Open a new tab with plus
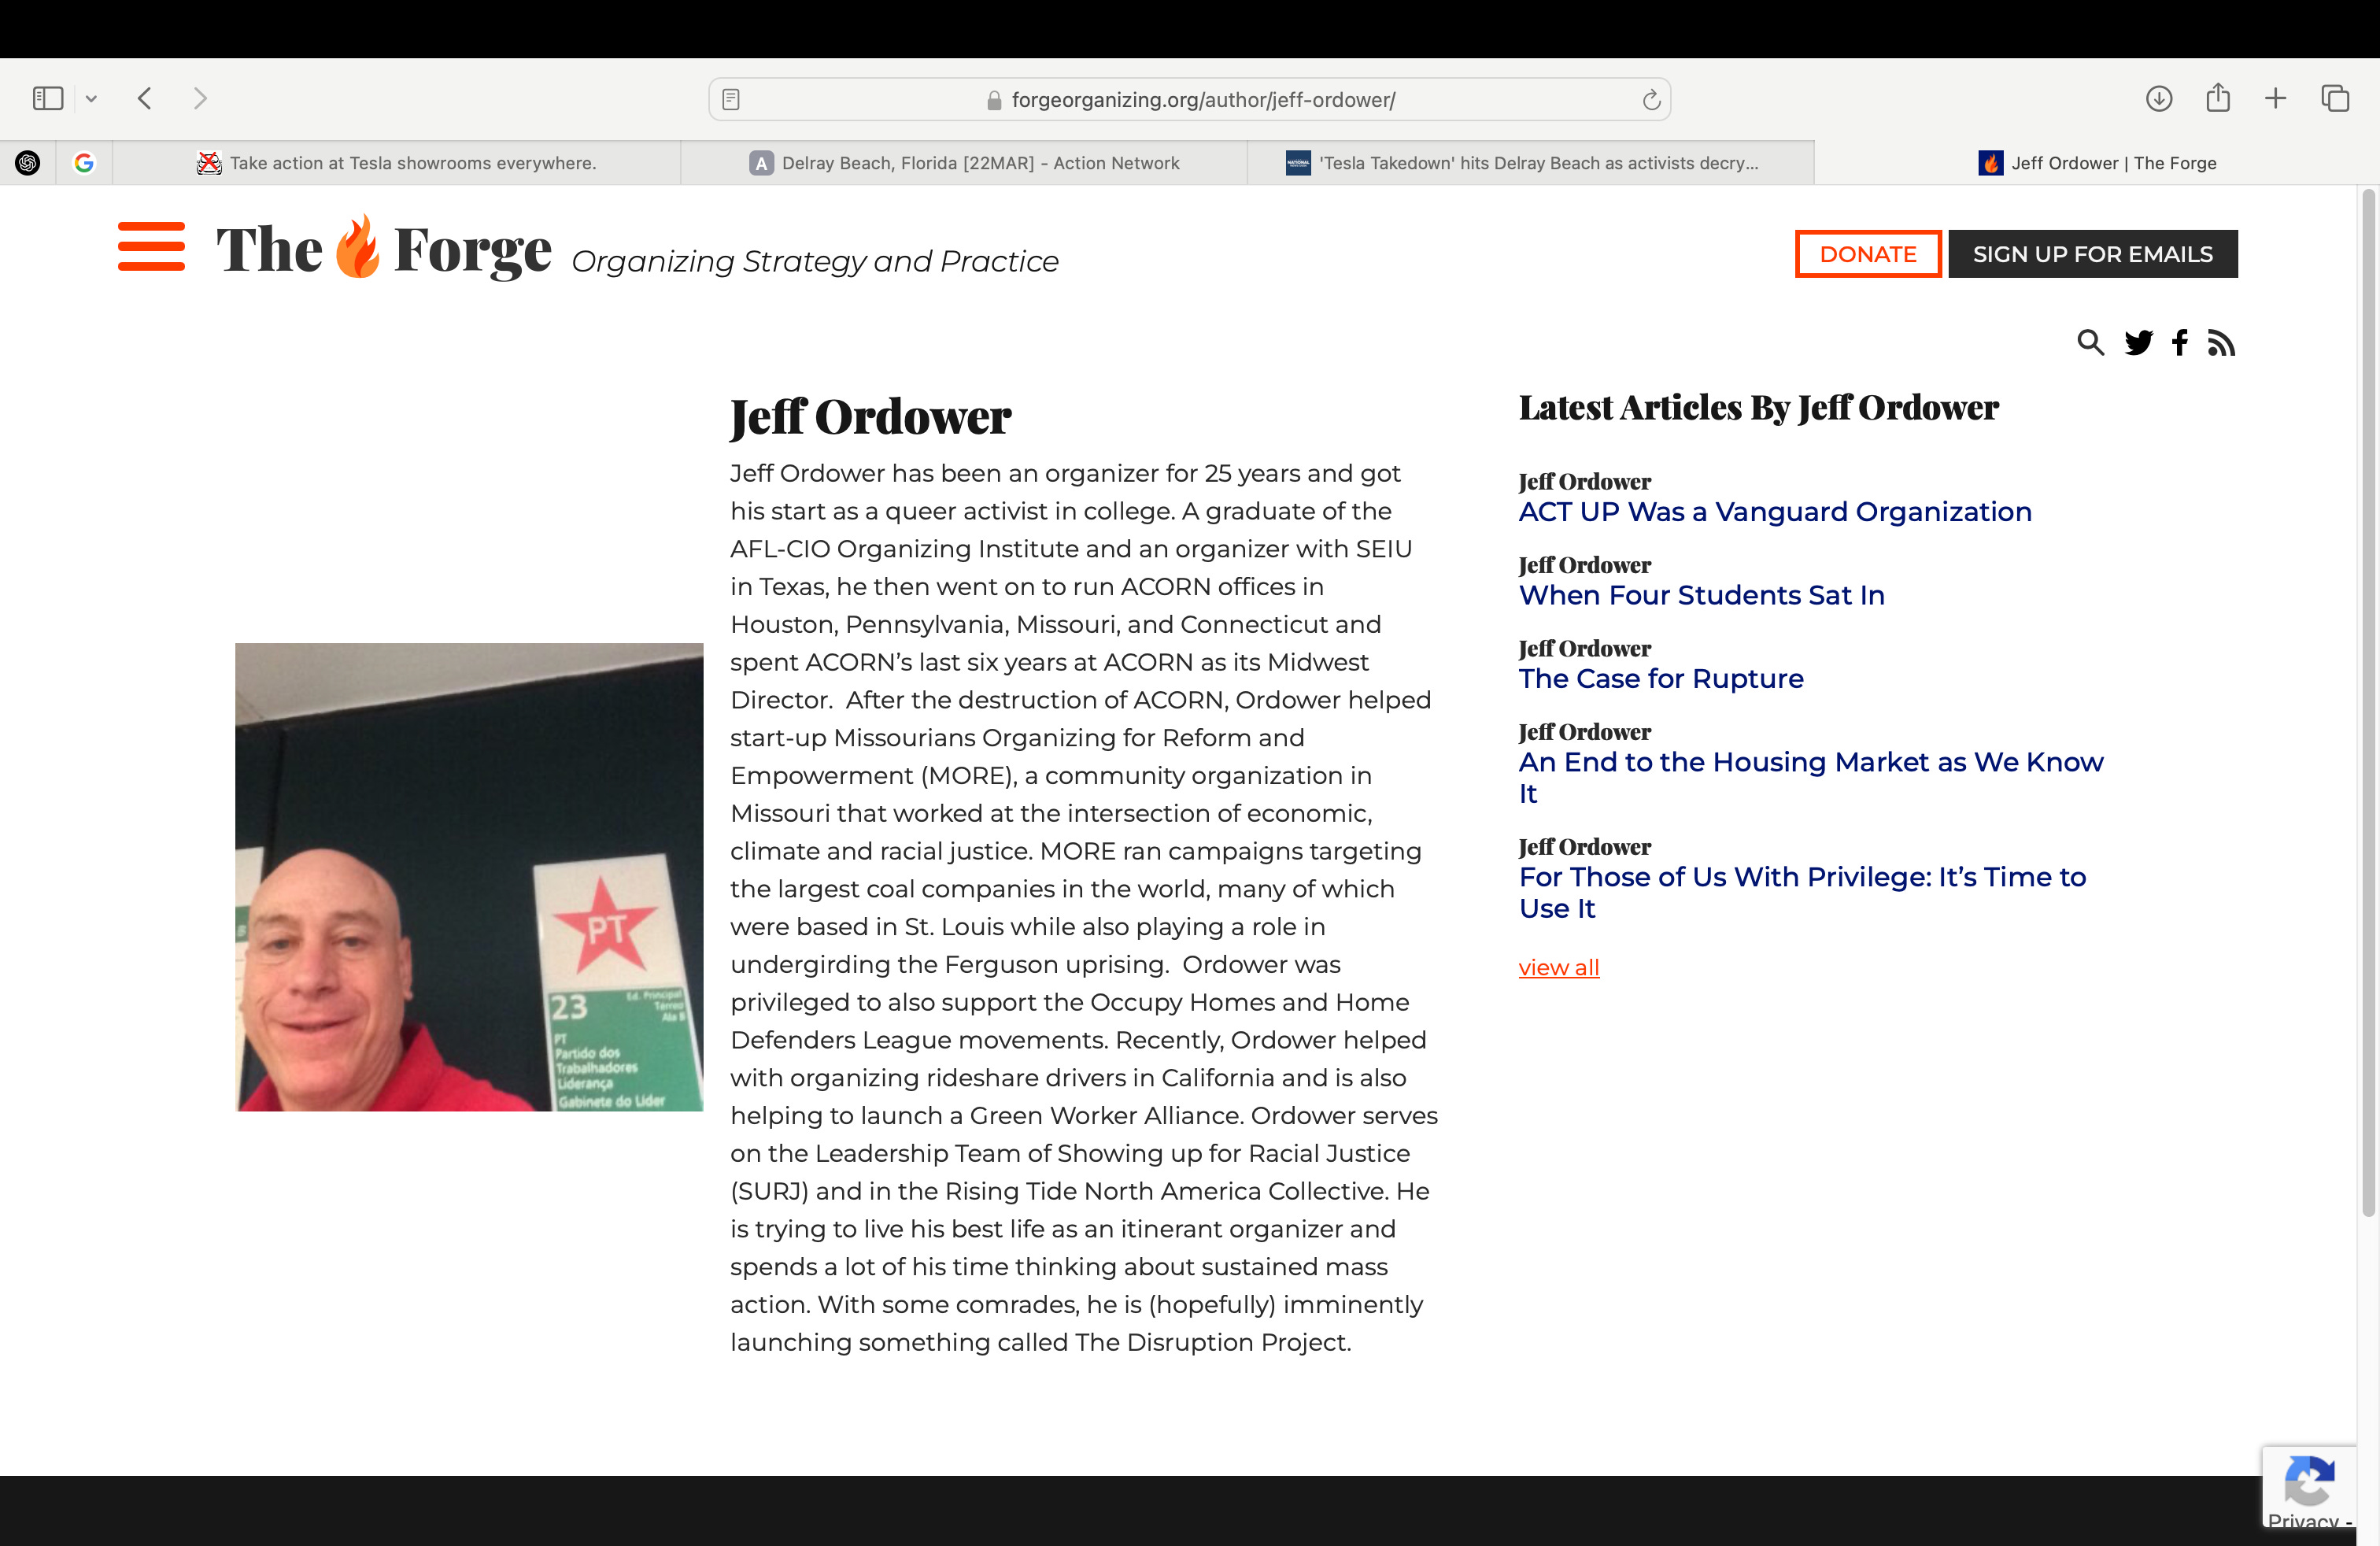The width and height of the screenshot is (2380, 1546). [2275, 98]
